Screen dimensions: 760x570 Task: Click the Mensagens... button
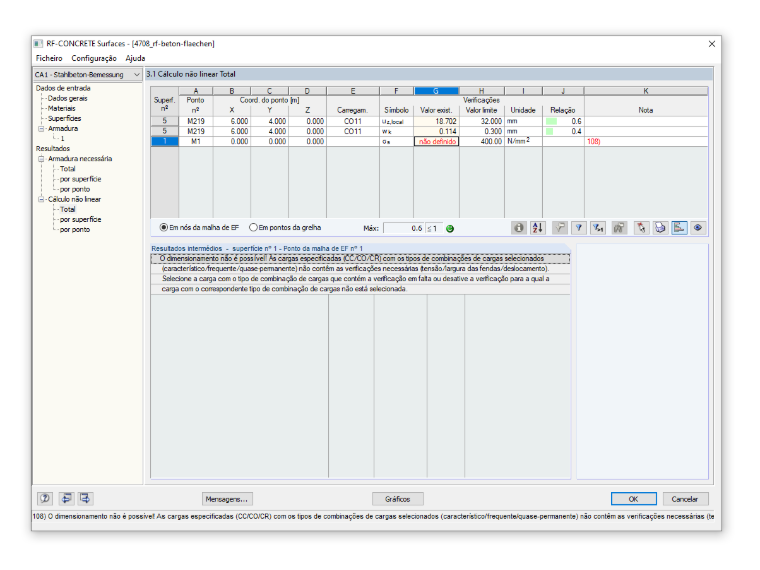click(227, 499)
